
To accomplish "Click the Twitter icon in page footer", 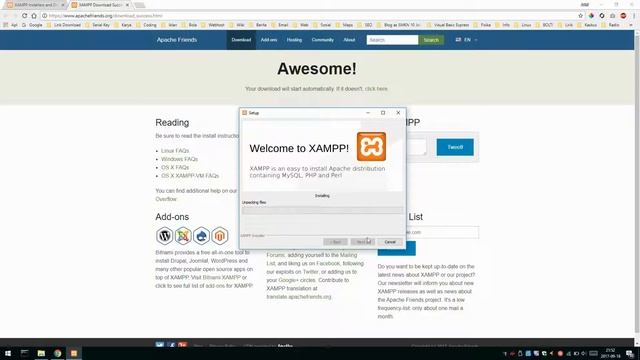I will tap(160, 345).
